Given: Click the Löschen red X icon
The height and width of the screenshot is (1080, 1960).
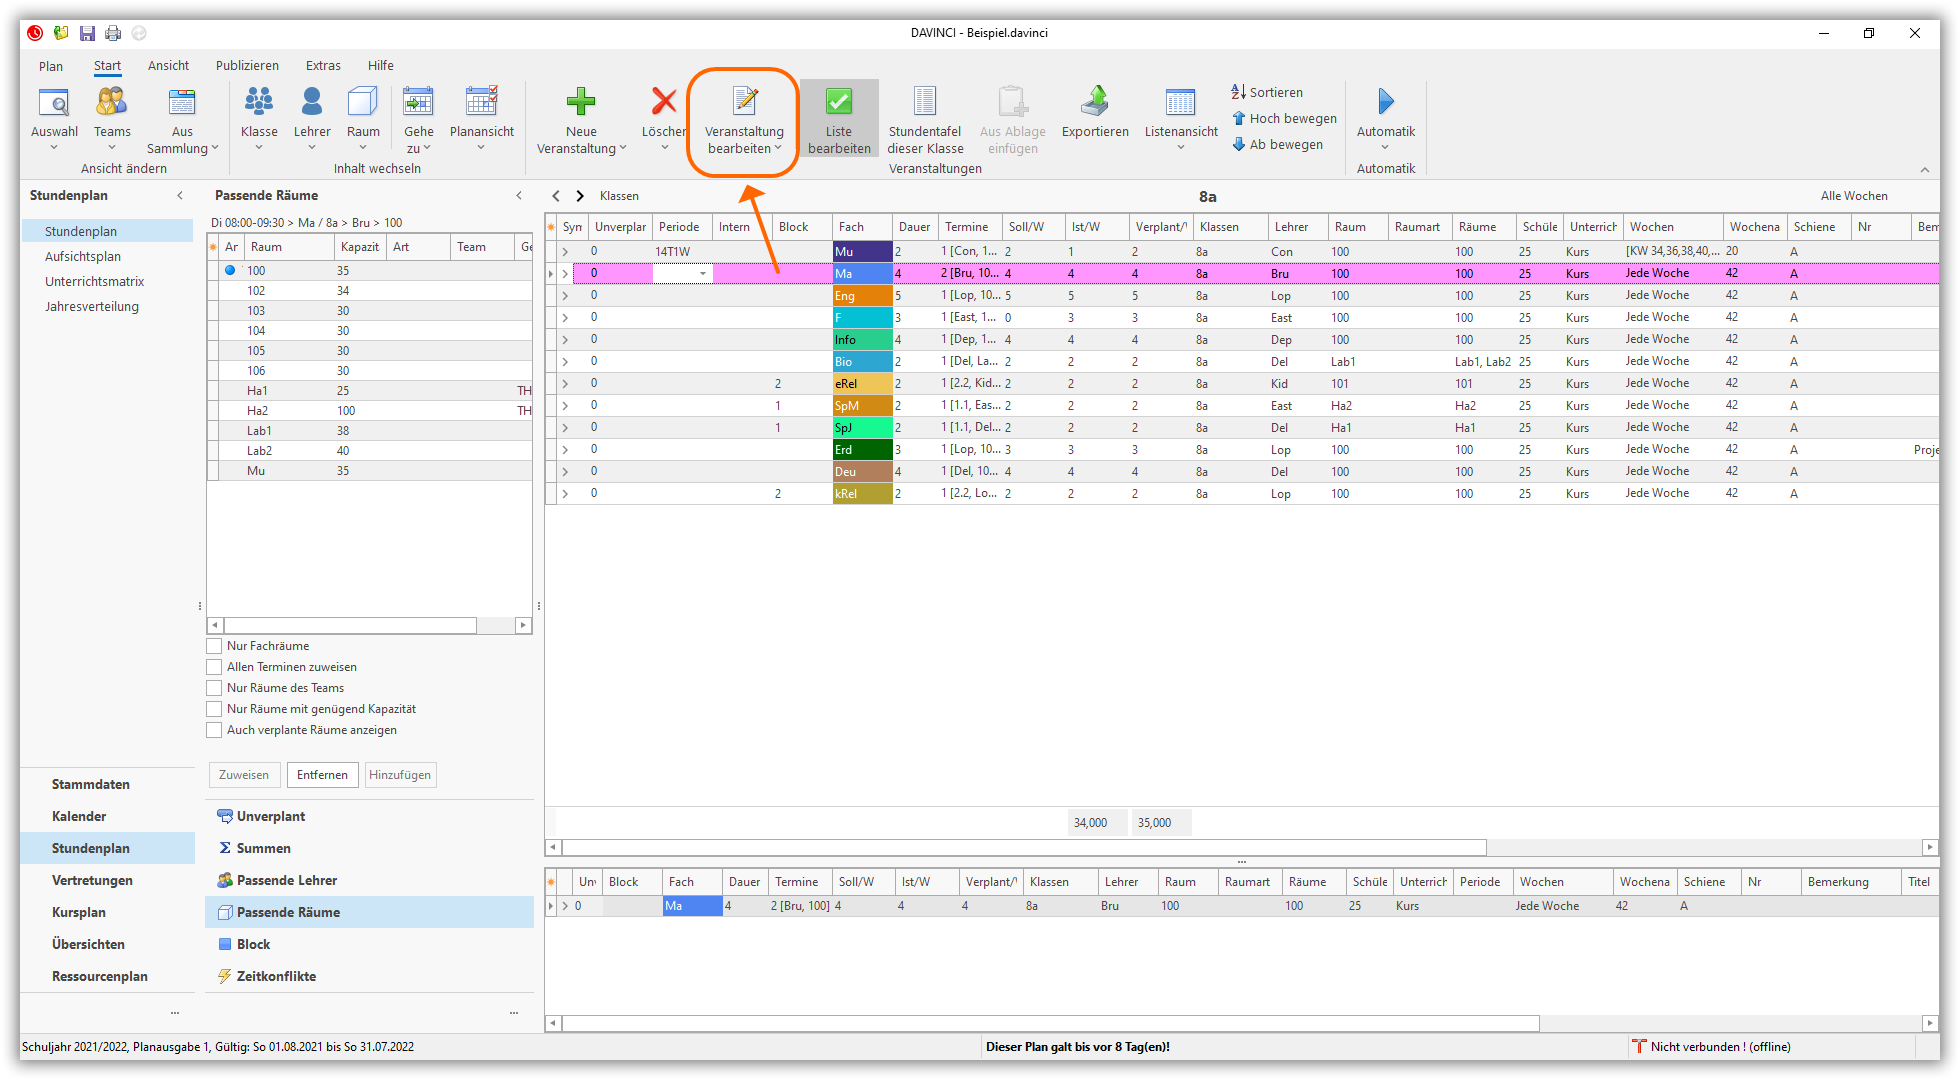Looking at the screenshot, I should click(663, 101).
